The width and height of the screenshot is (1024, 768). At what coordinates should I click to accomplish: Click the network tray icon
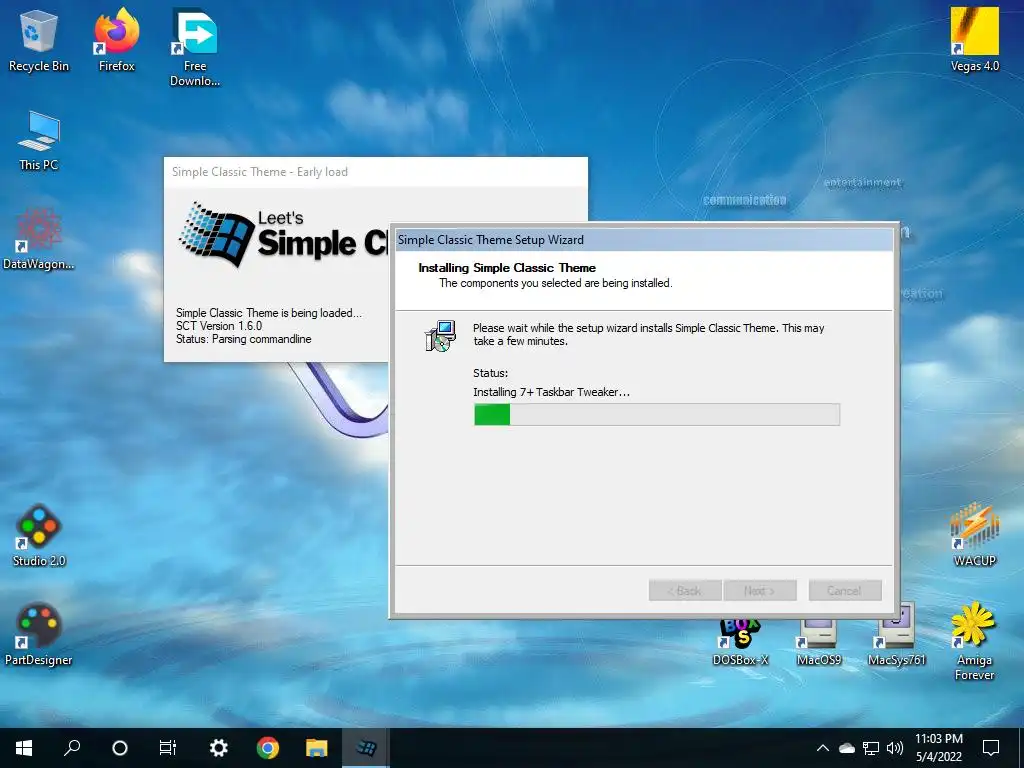(871, 748)
